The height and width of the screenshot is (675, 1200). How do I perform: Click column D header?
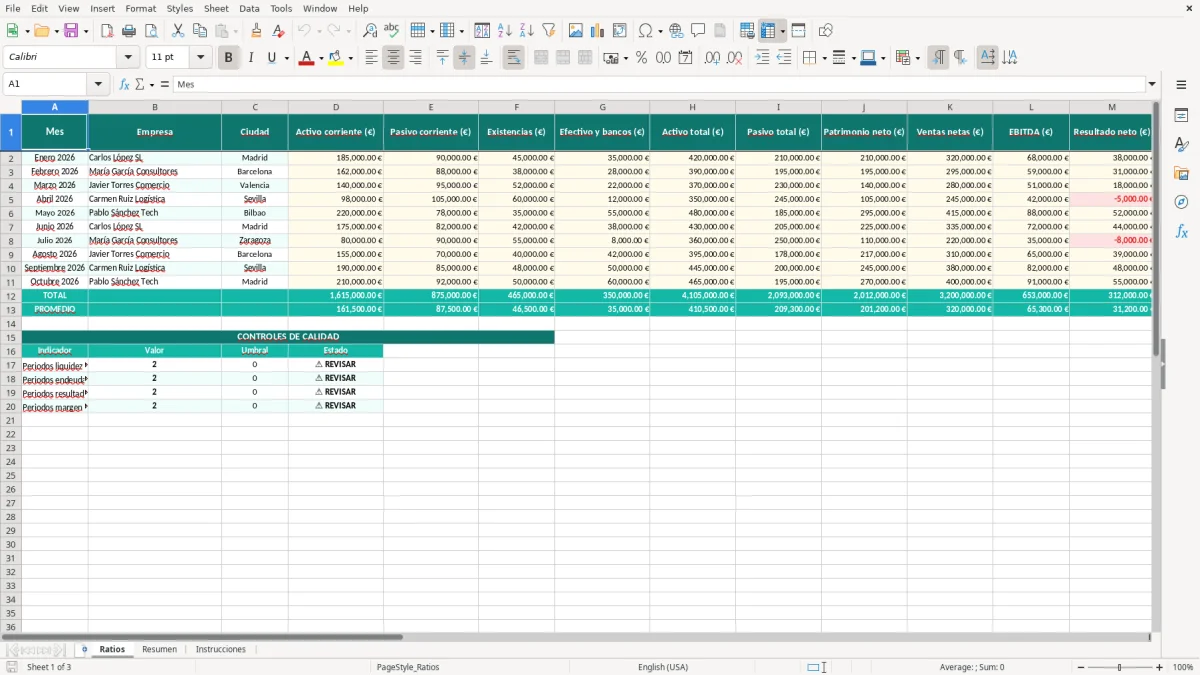[336, 107]
